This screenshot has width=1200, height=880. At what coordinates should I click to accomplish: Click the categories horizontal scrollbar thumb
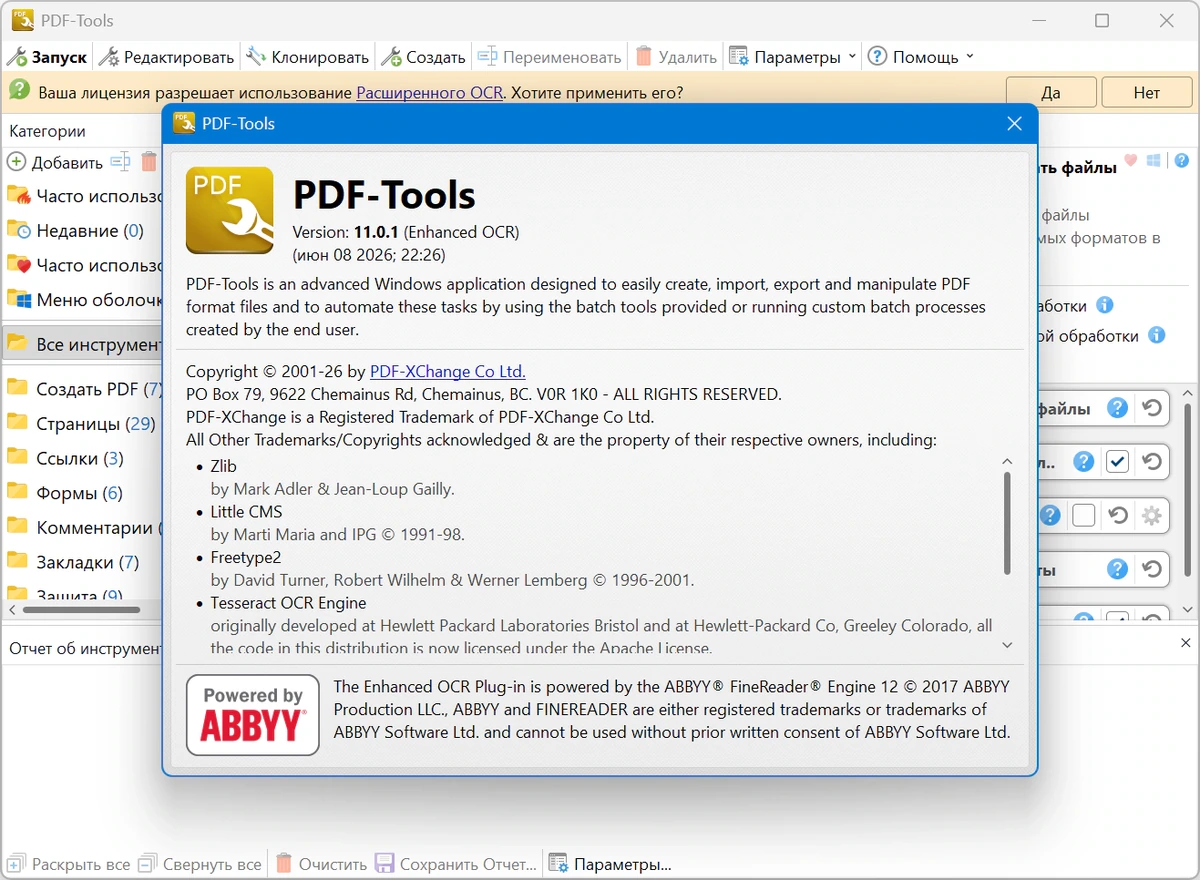pos(82,609)
